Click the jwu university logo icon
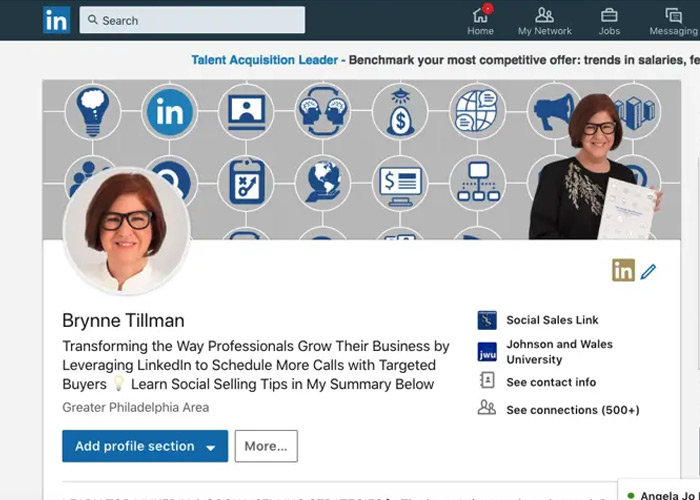Image resolution: width=700 pixels, height=500 pixels. point(487,352)
